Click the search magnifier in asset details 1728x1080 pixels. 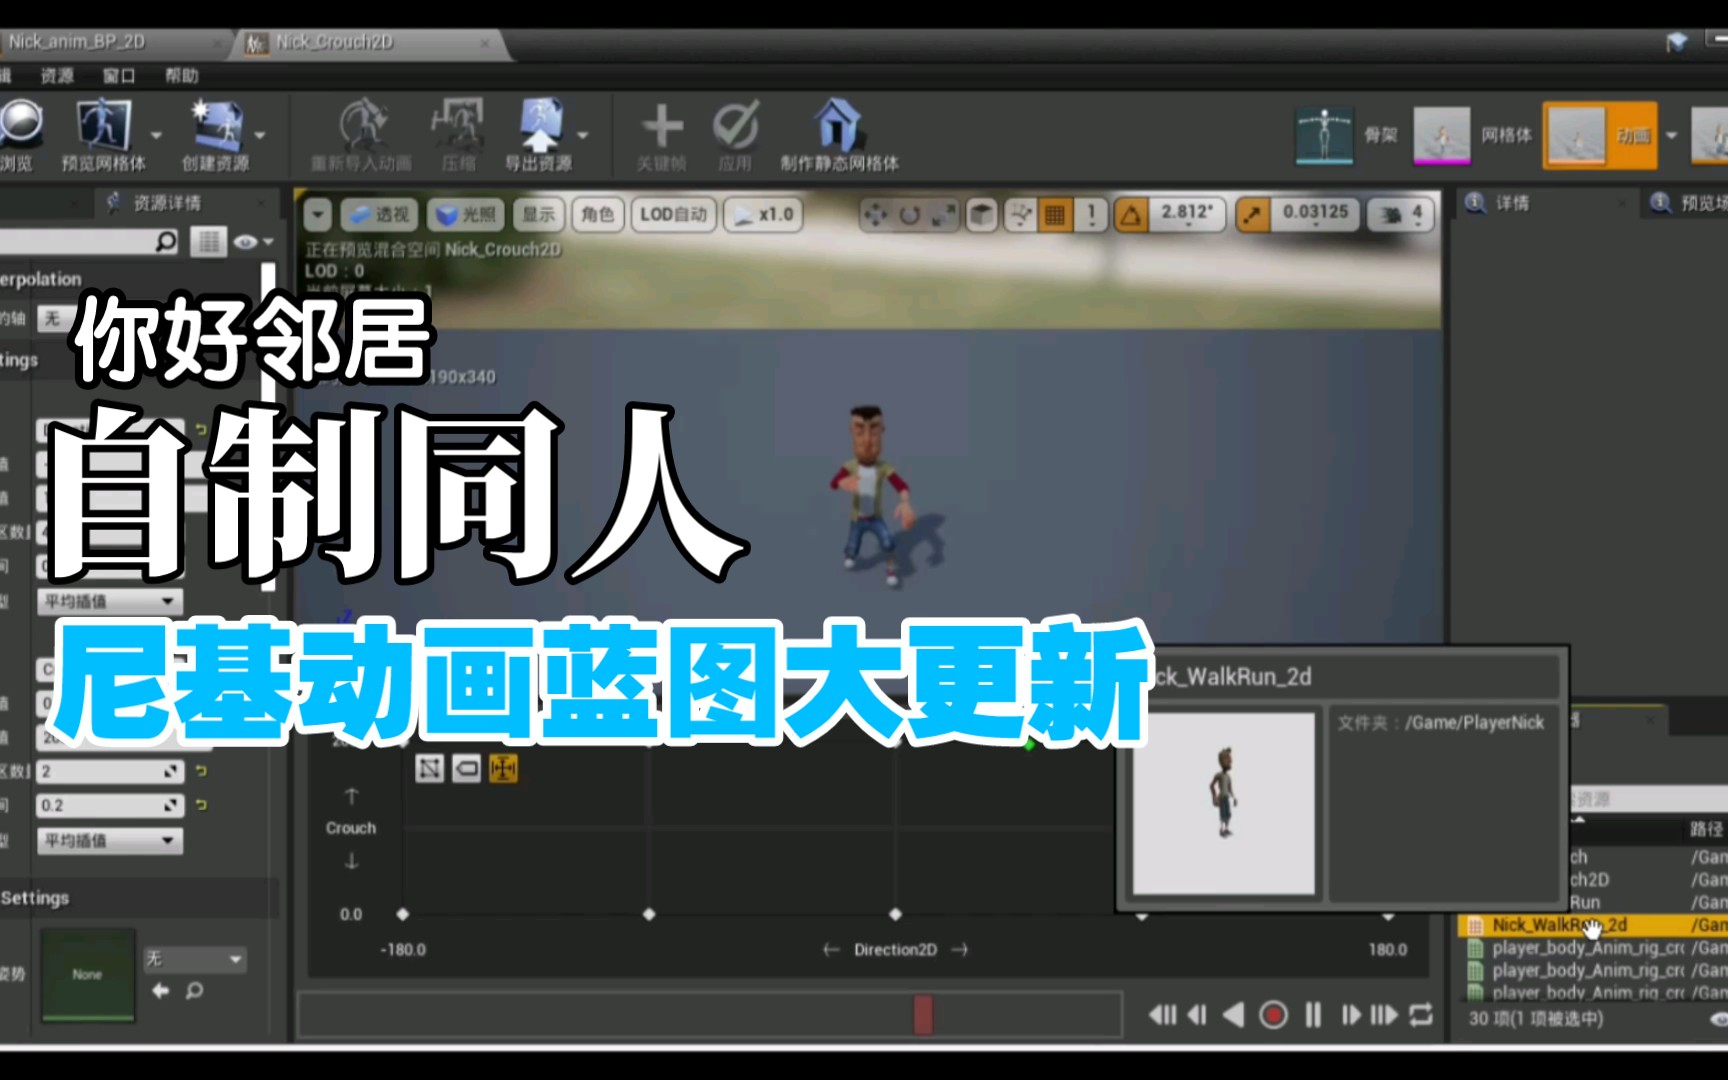[x=166, y=241]
